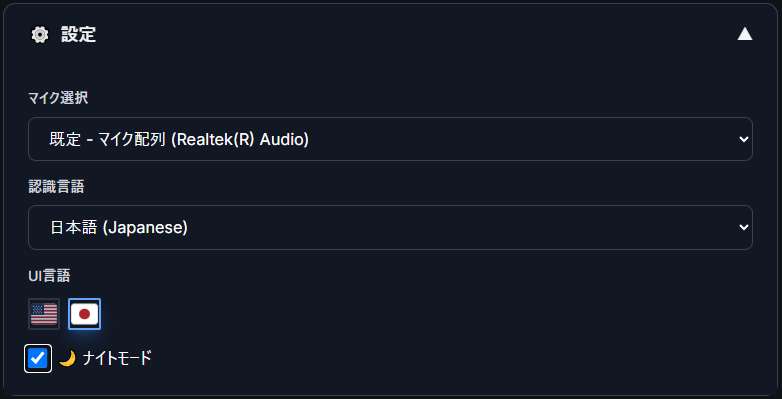782x399 pixels.
Task: Click the chevron arrow on the 日本語 (Japanese) dropdown
Action: 744,227
